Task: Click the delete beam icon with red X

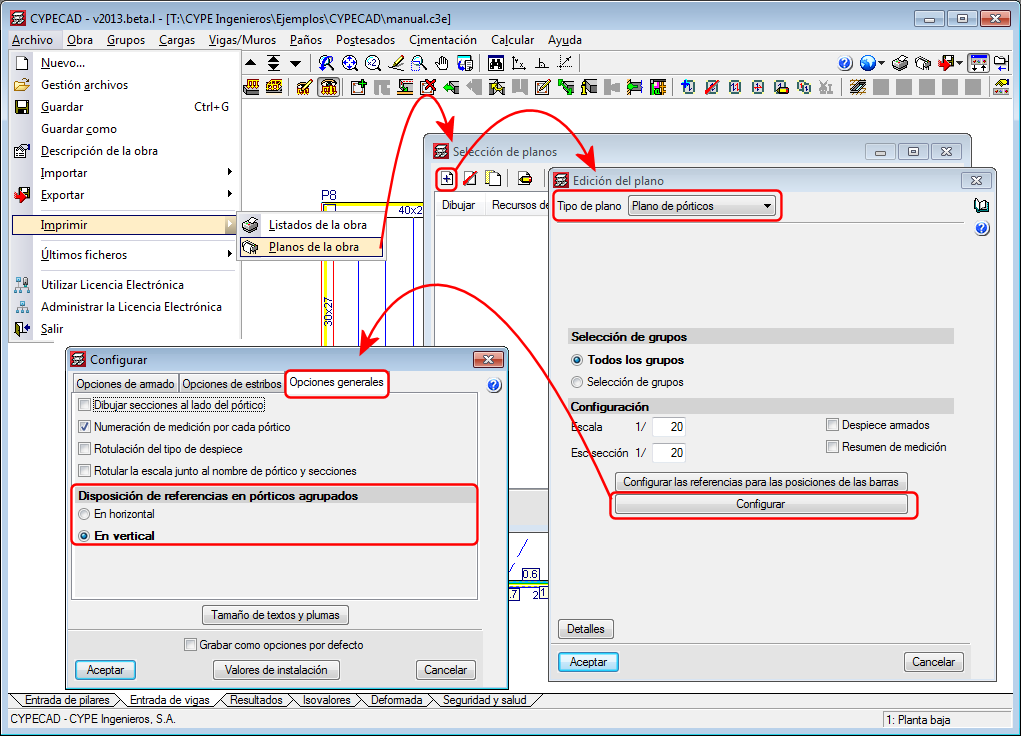Action: [x=428, y=87]
